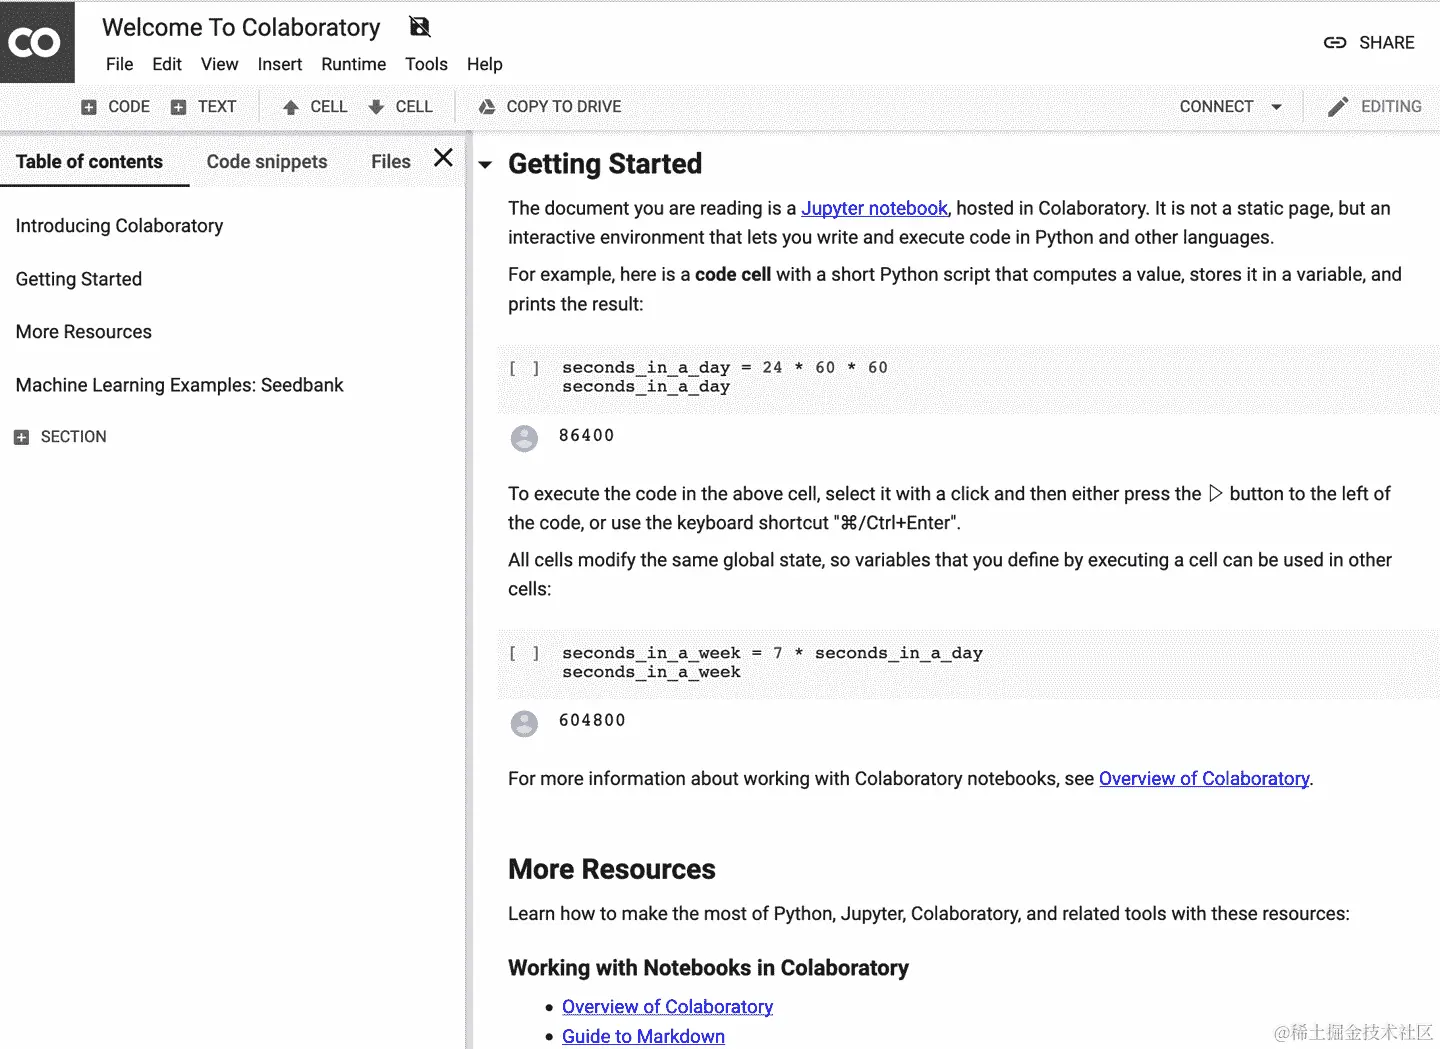The width and height of the screenshot is (1440, 1049).
Task: Move cell up with arrow button
Action: tap(315, 107)
